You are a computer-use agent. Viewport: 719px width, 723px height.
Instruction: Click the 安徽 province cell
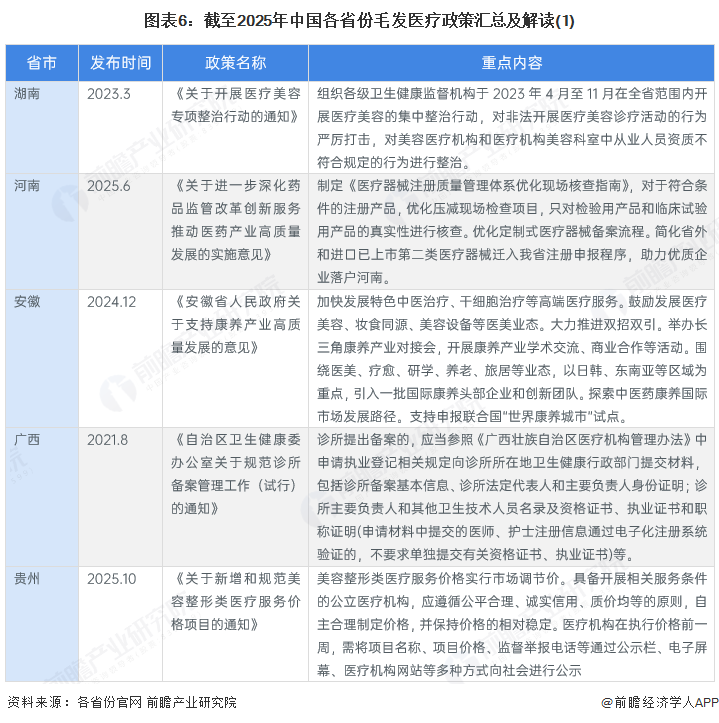point(28,301)
